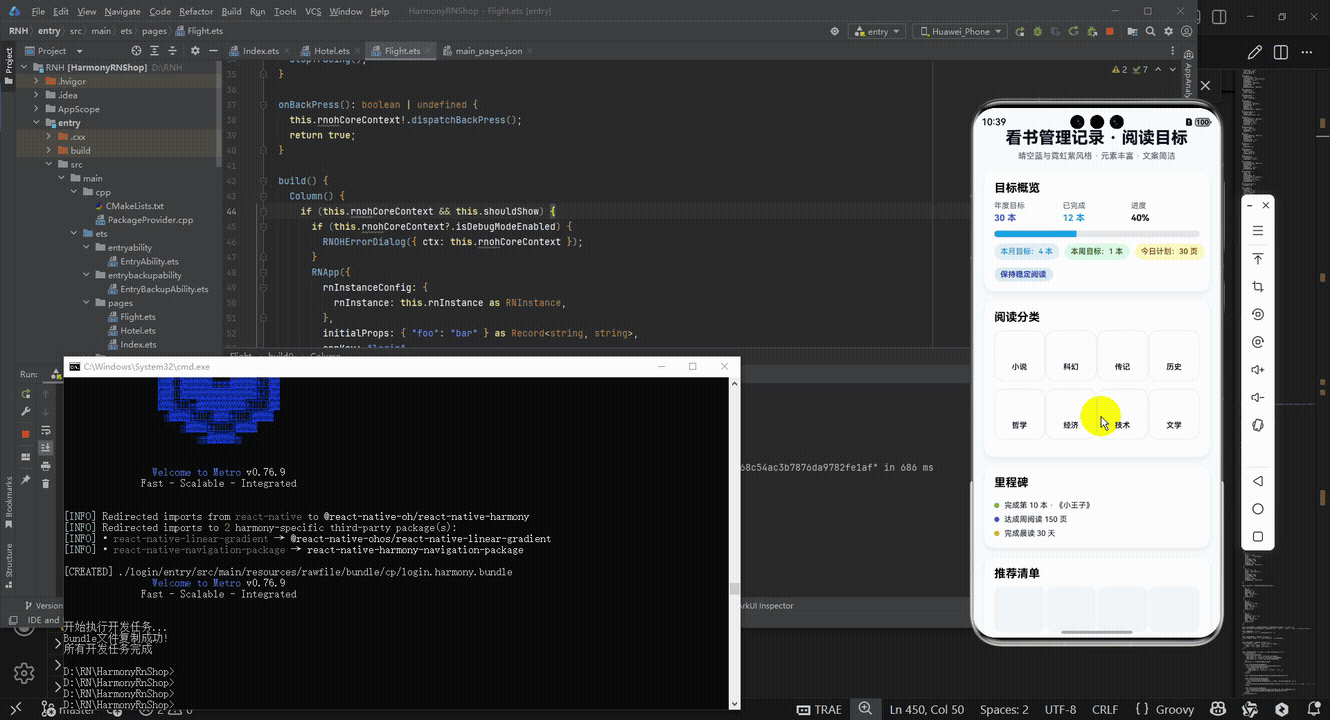
Task: Click emulator back triangle button
Action: (1258, 481)
